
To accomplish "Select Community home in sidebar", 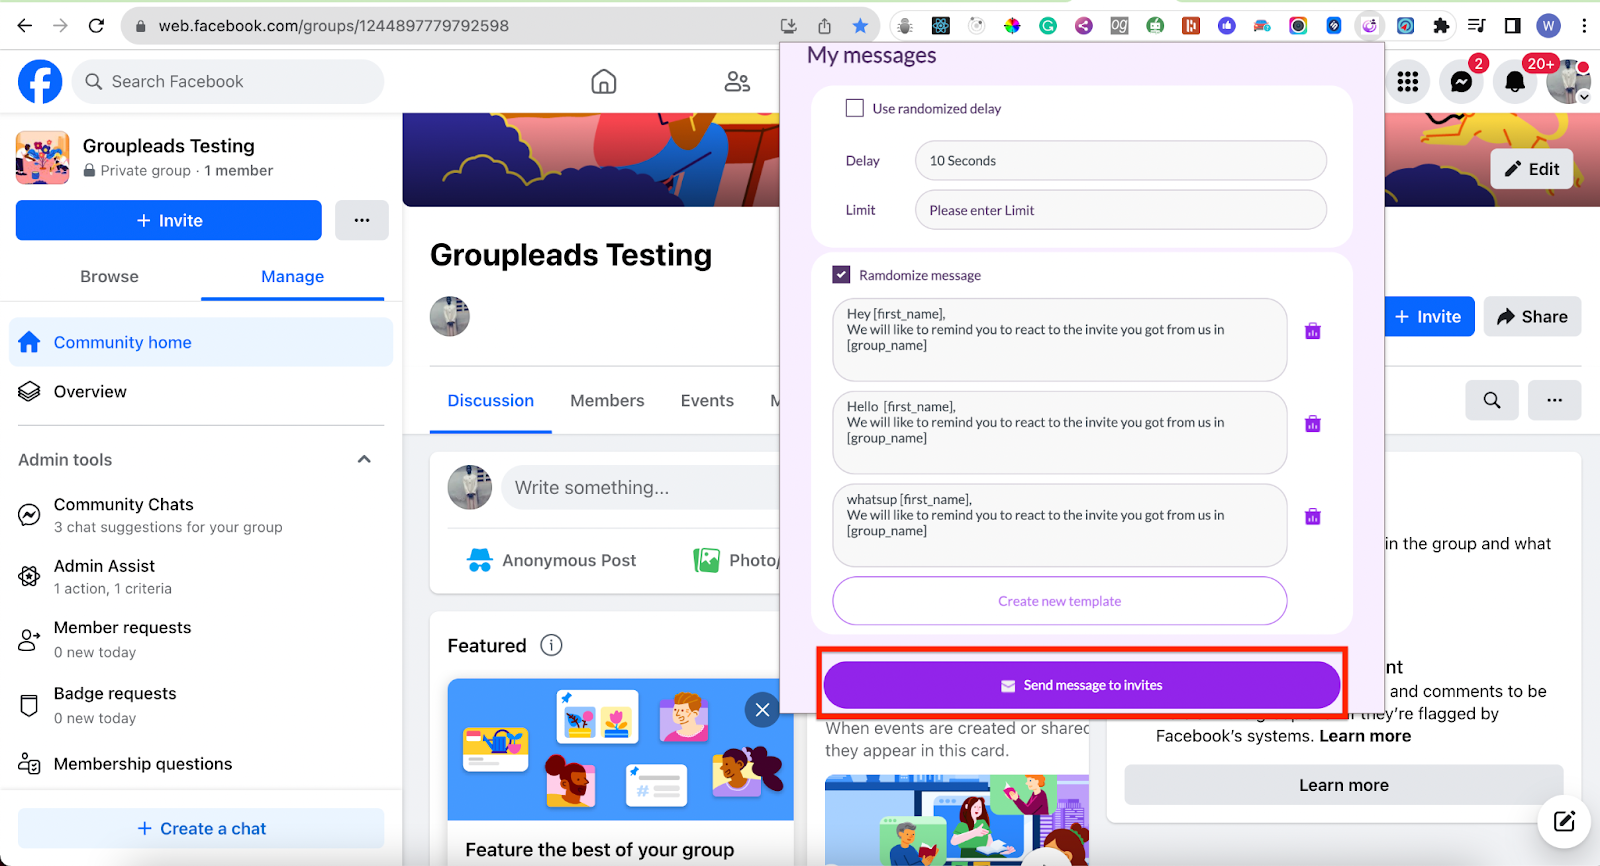I will click(x=201, y=342).
